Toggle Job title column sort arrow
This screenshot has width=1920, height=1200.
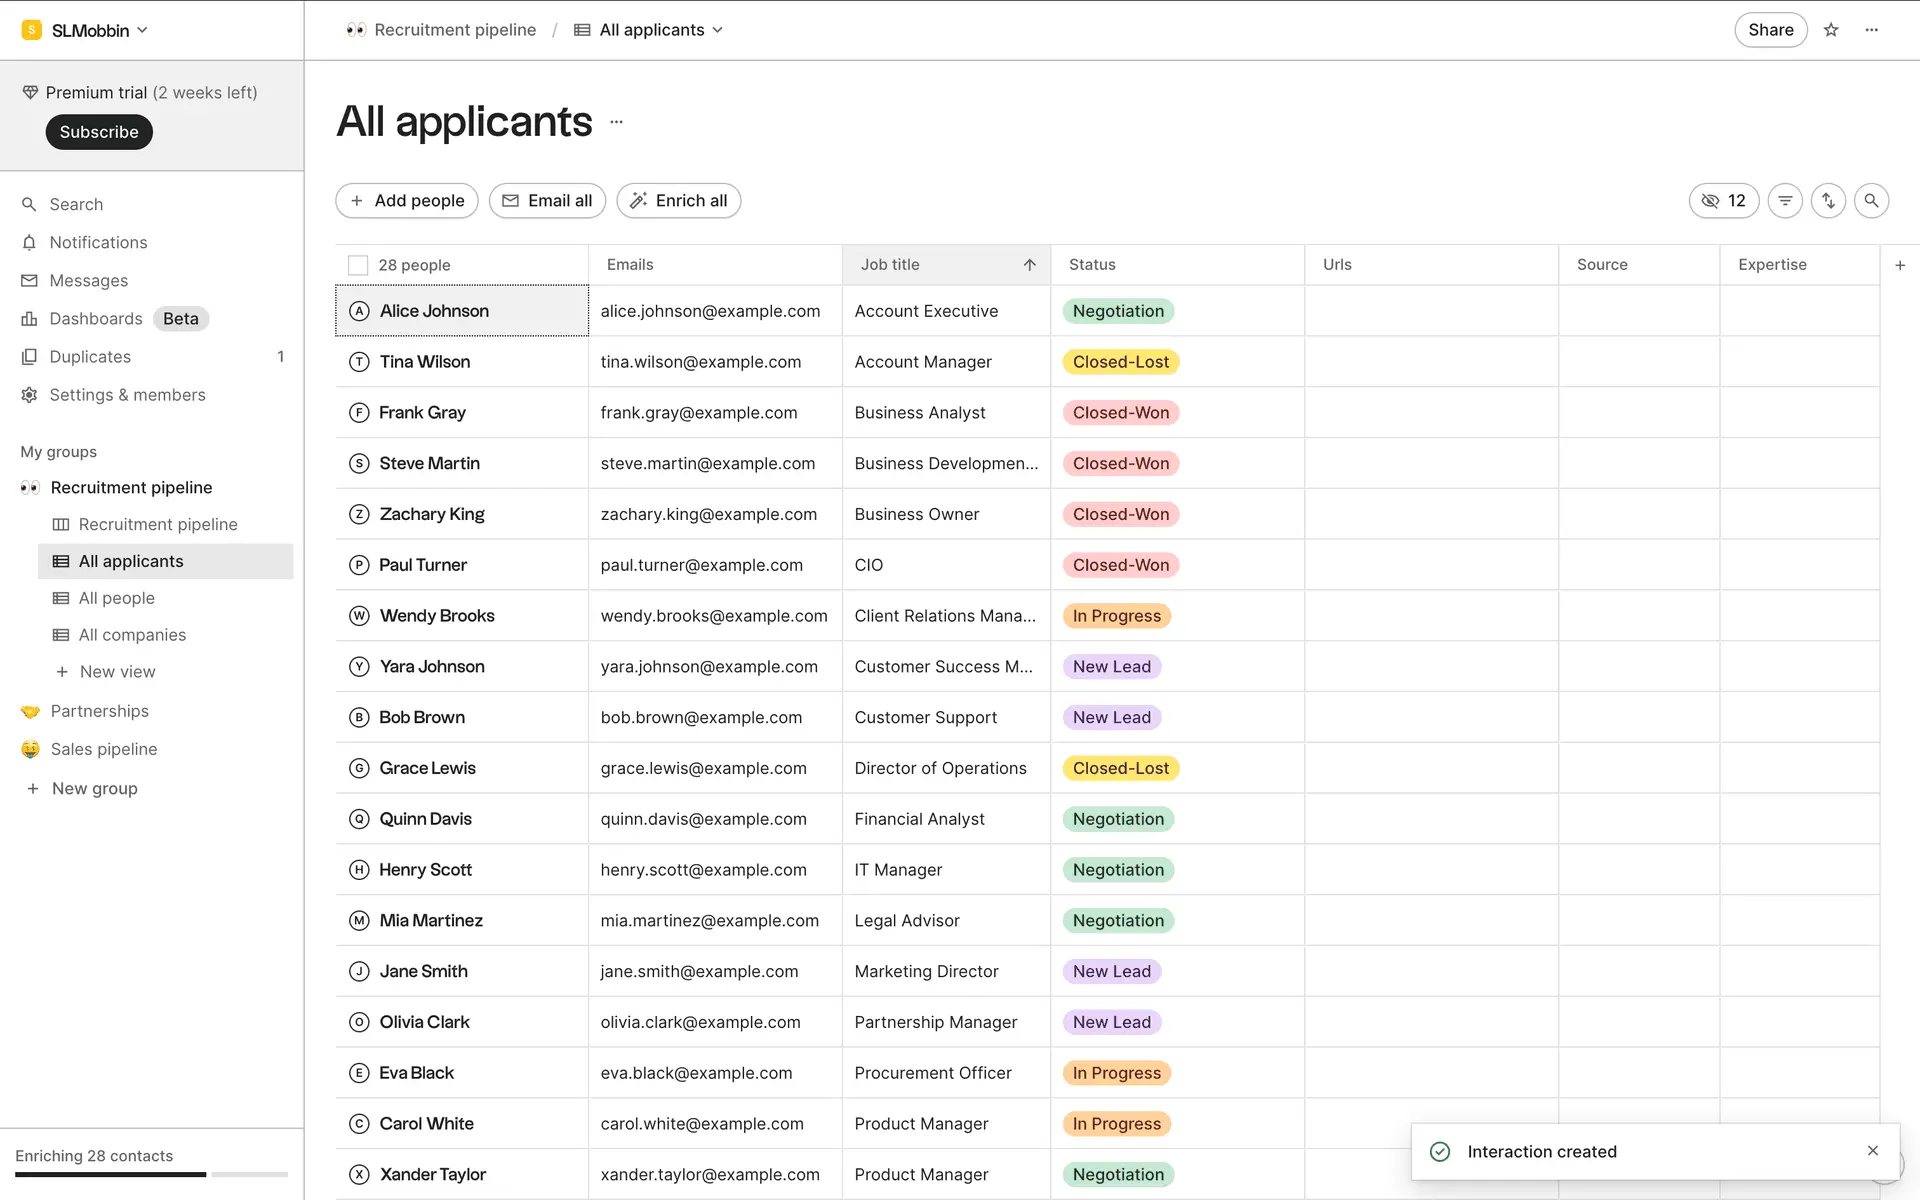point(1029,265)
